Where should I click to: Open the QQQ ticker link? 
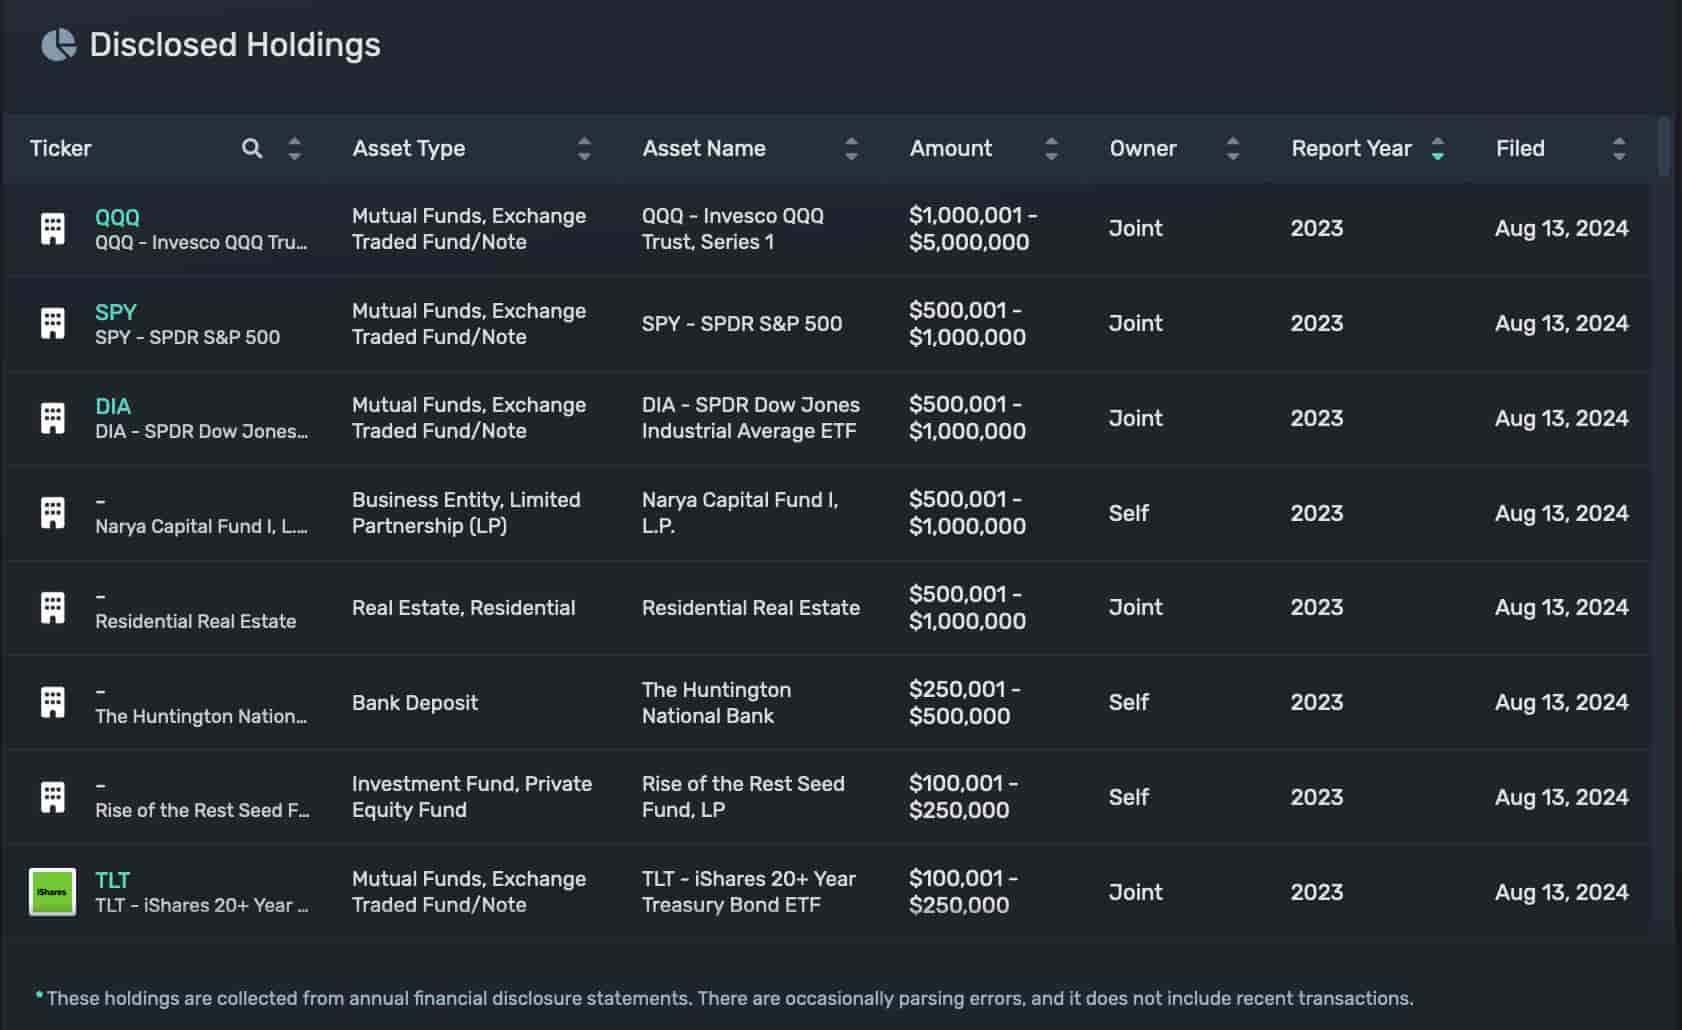116,216
